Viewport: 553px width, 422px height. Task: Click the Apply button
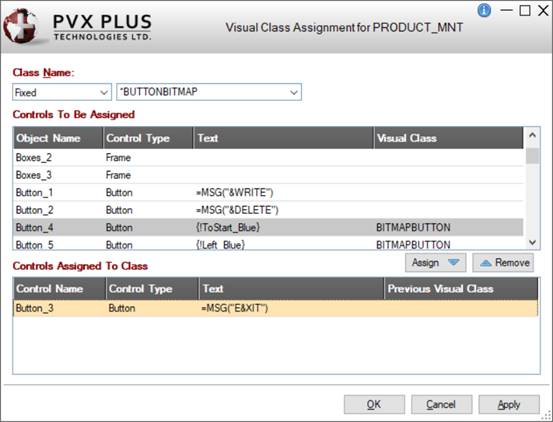(x=509, y=404)
